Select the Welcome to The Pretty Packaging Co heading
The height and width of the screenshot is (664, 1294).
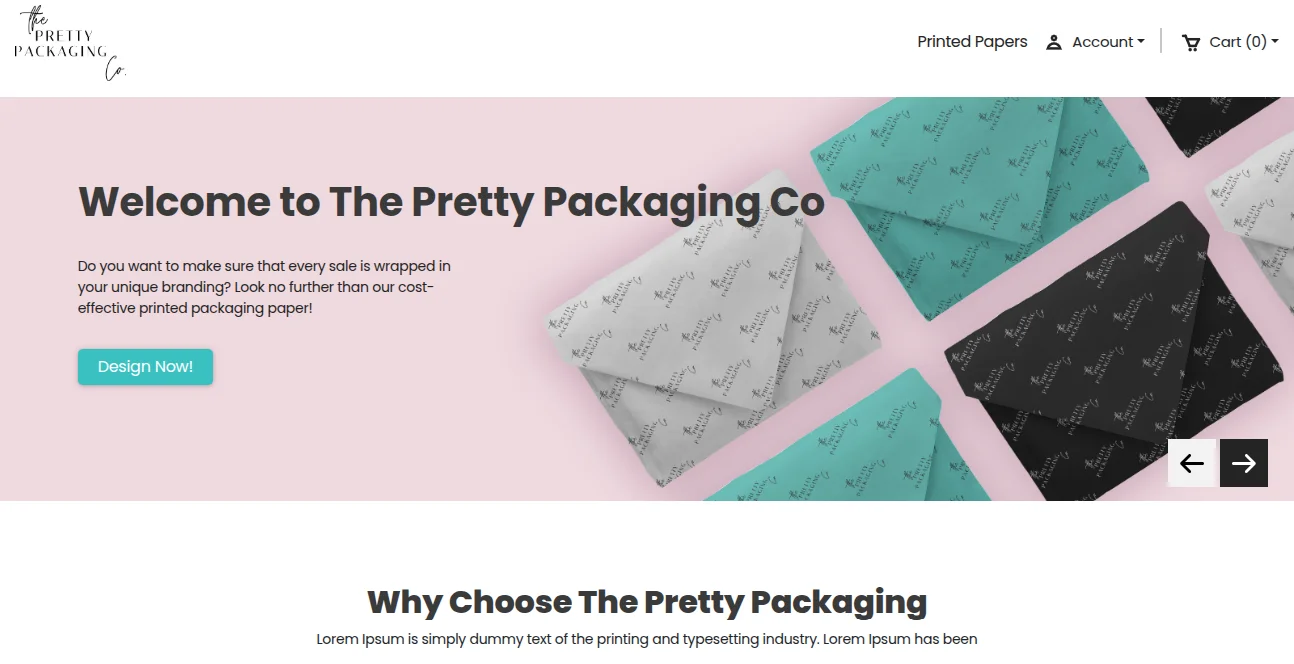pos(452,202)
